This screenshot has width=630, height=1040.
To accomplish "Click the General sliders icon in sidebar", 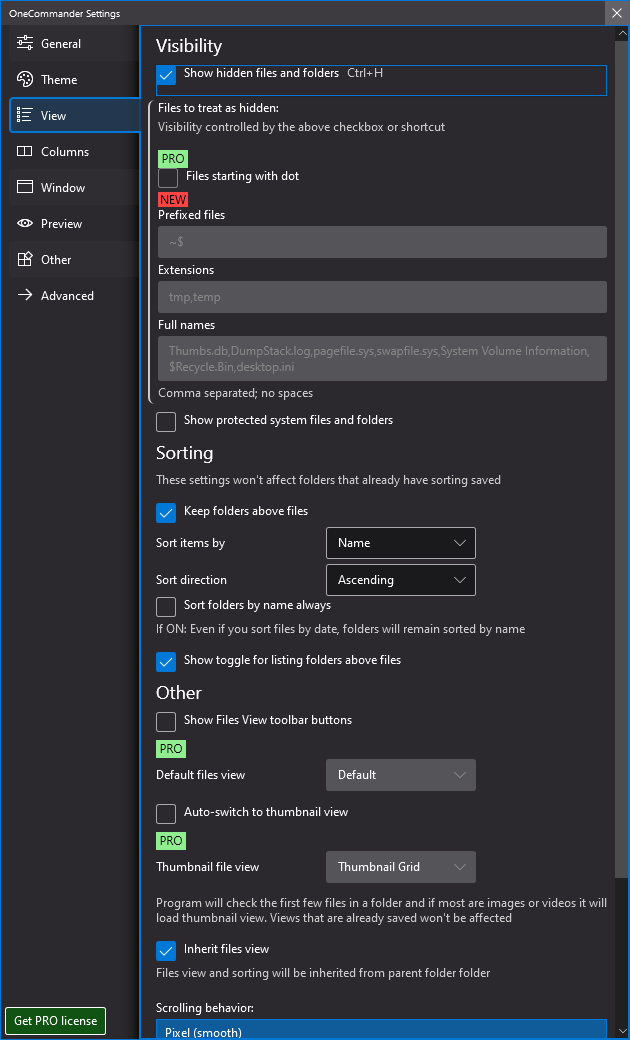I will (x=25, y=44).
